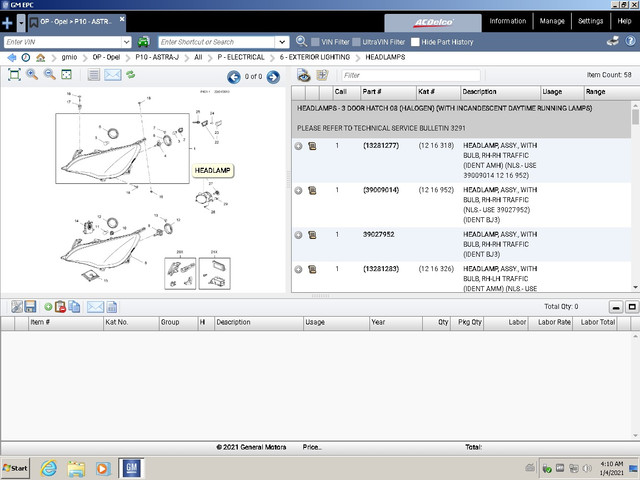This screenshot has width=640, height=480.
Task: Open the Help menu
Action: (x=624, y=21)
